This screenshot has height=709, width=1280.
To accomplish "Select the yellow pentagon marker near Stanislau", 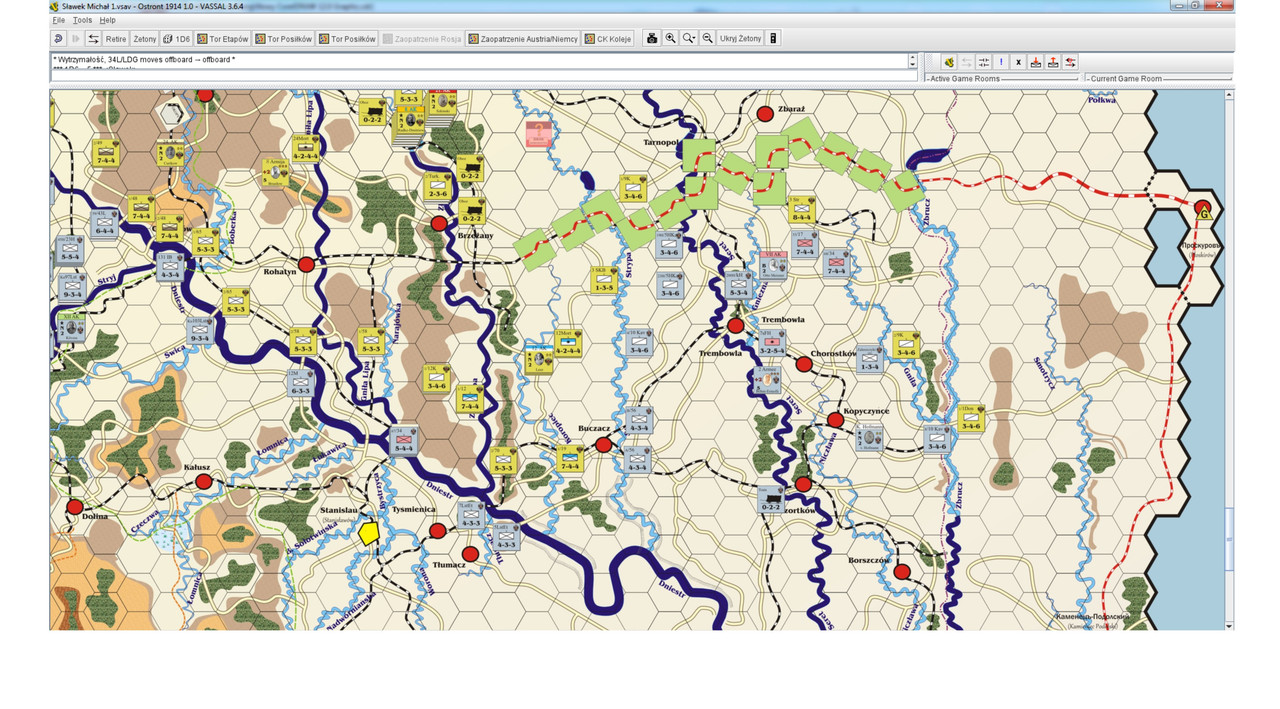I will click(x=370, y=533).
